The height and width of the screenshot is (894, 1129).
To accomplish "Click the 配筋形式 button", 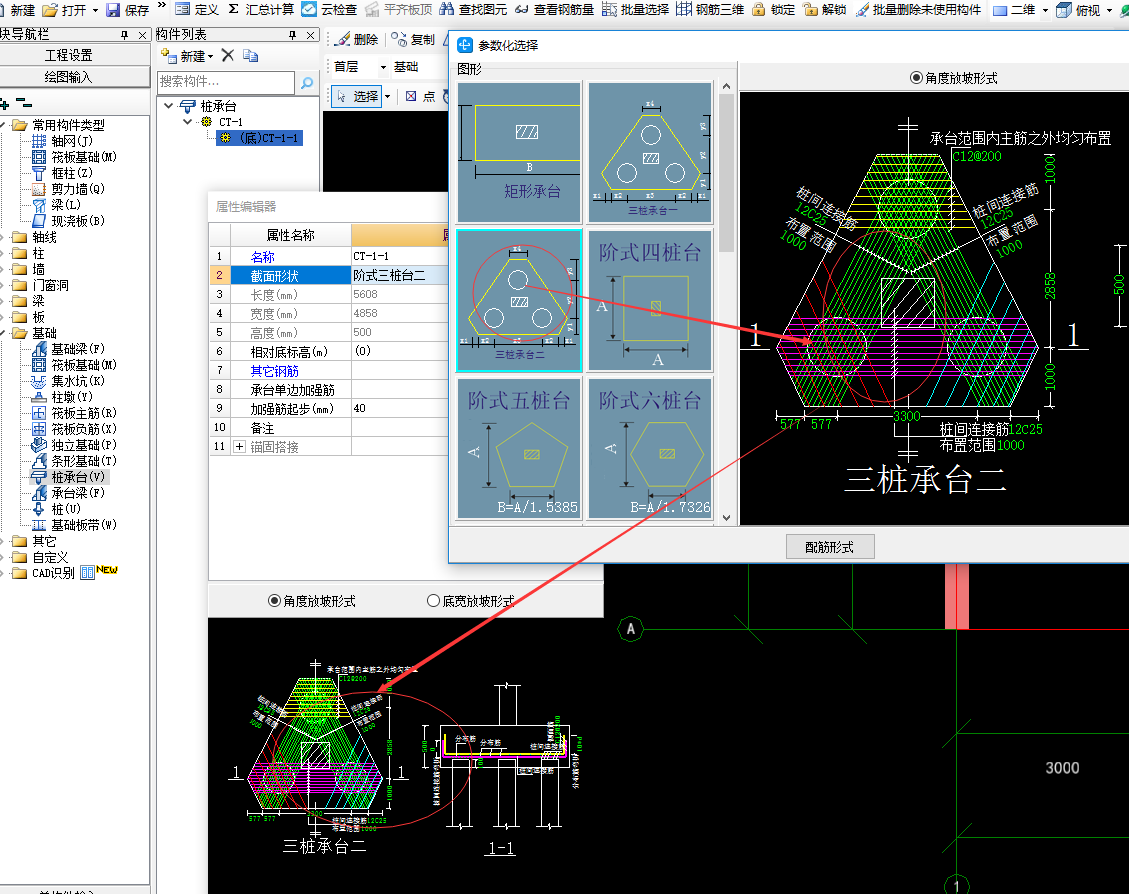I will pos(829,546).
